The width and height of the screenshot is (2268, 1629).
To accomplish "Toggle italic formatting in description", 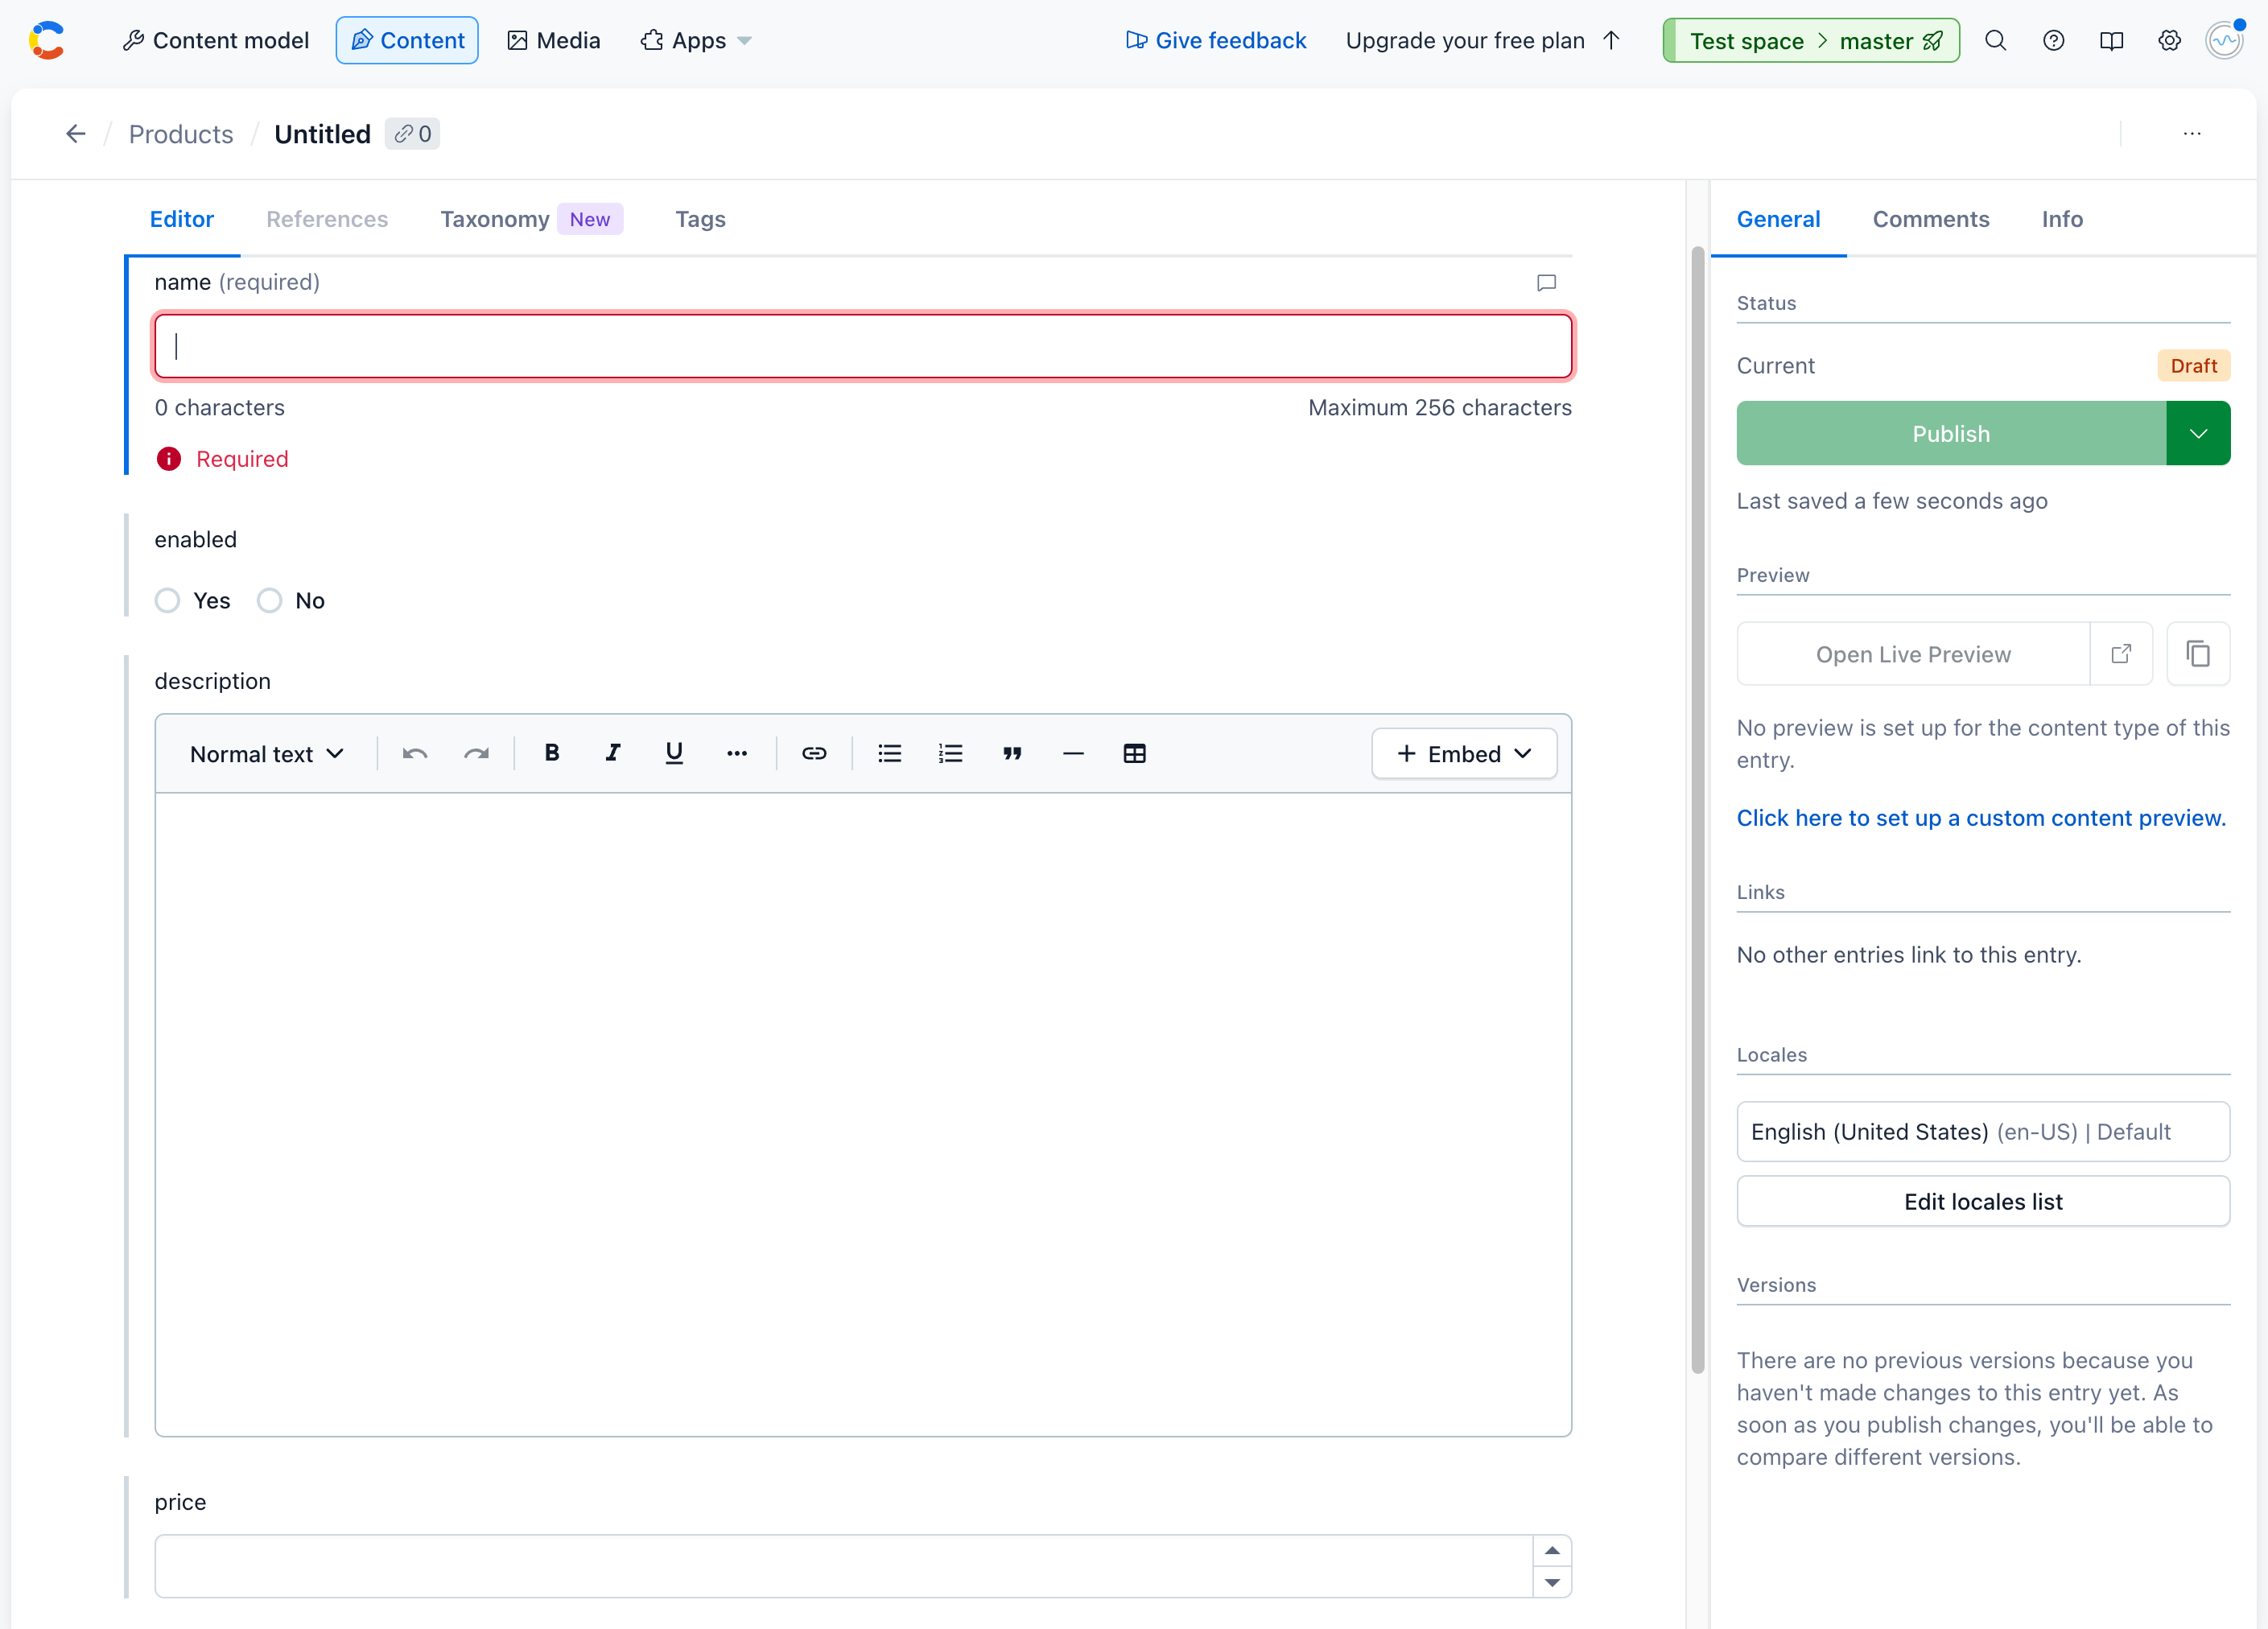I will coord(613,753).
